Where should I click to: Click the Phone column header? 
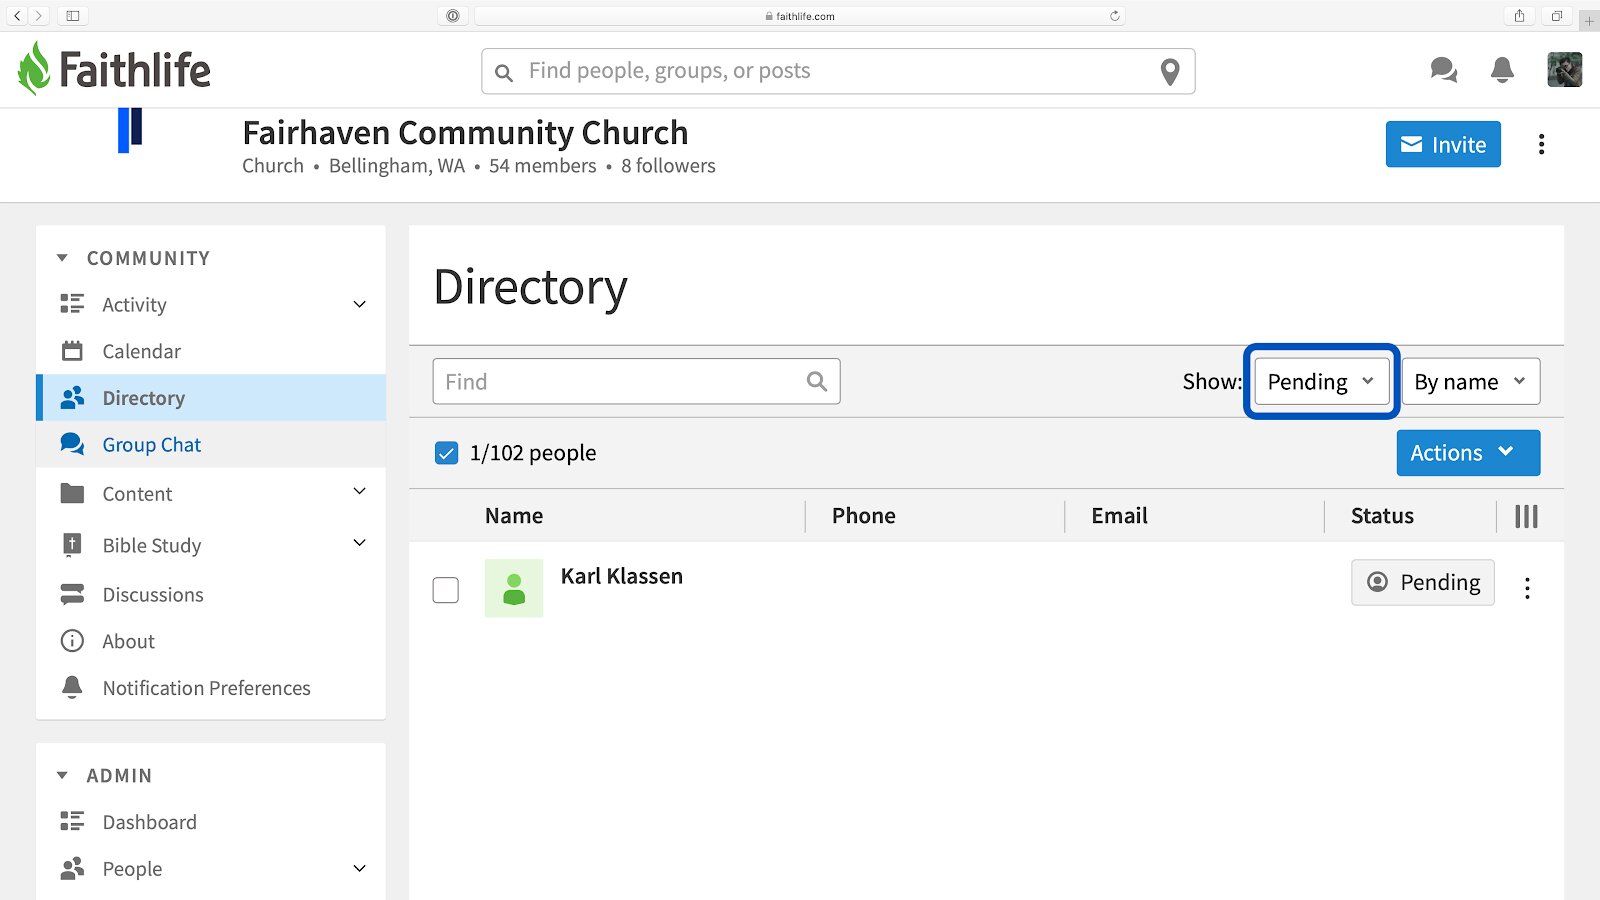(x=864, y=516)
